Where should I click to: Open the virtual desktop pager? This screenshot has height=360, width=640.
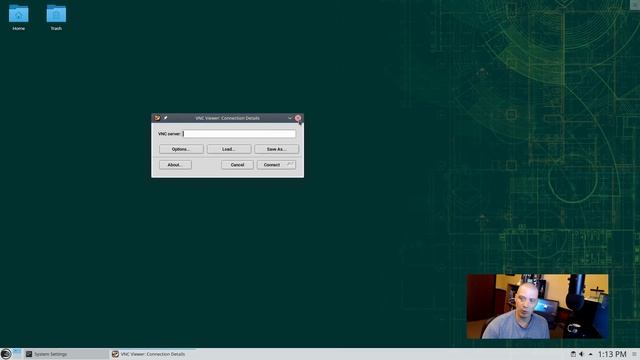click(17, 353)
